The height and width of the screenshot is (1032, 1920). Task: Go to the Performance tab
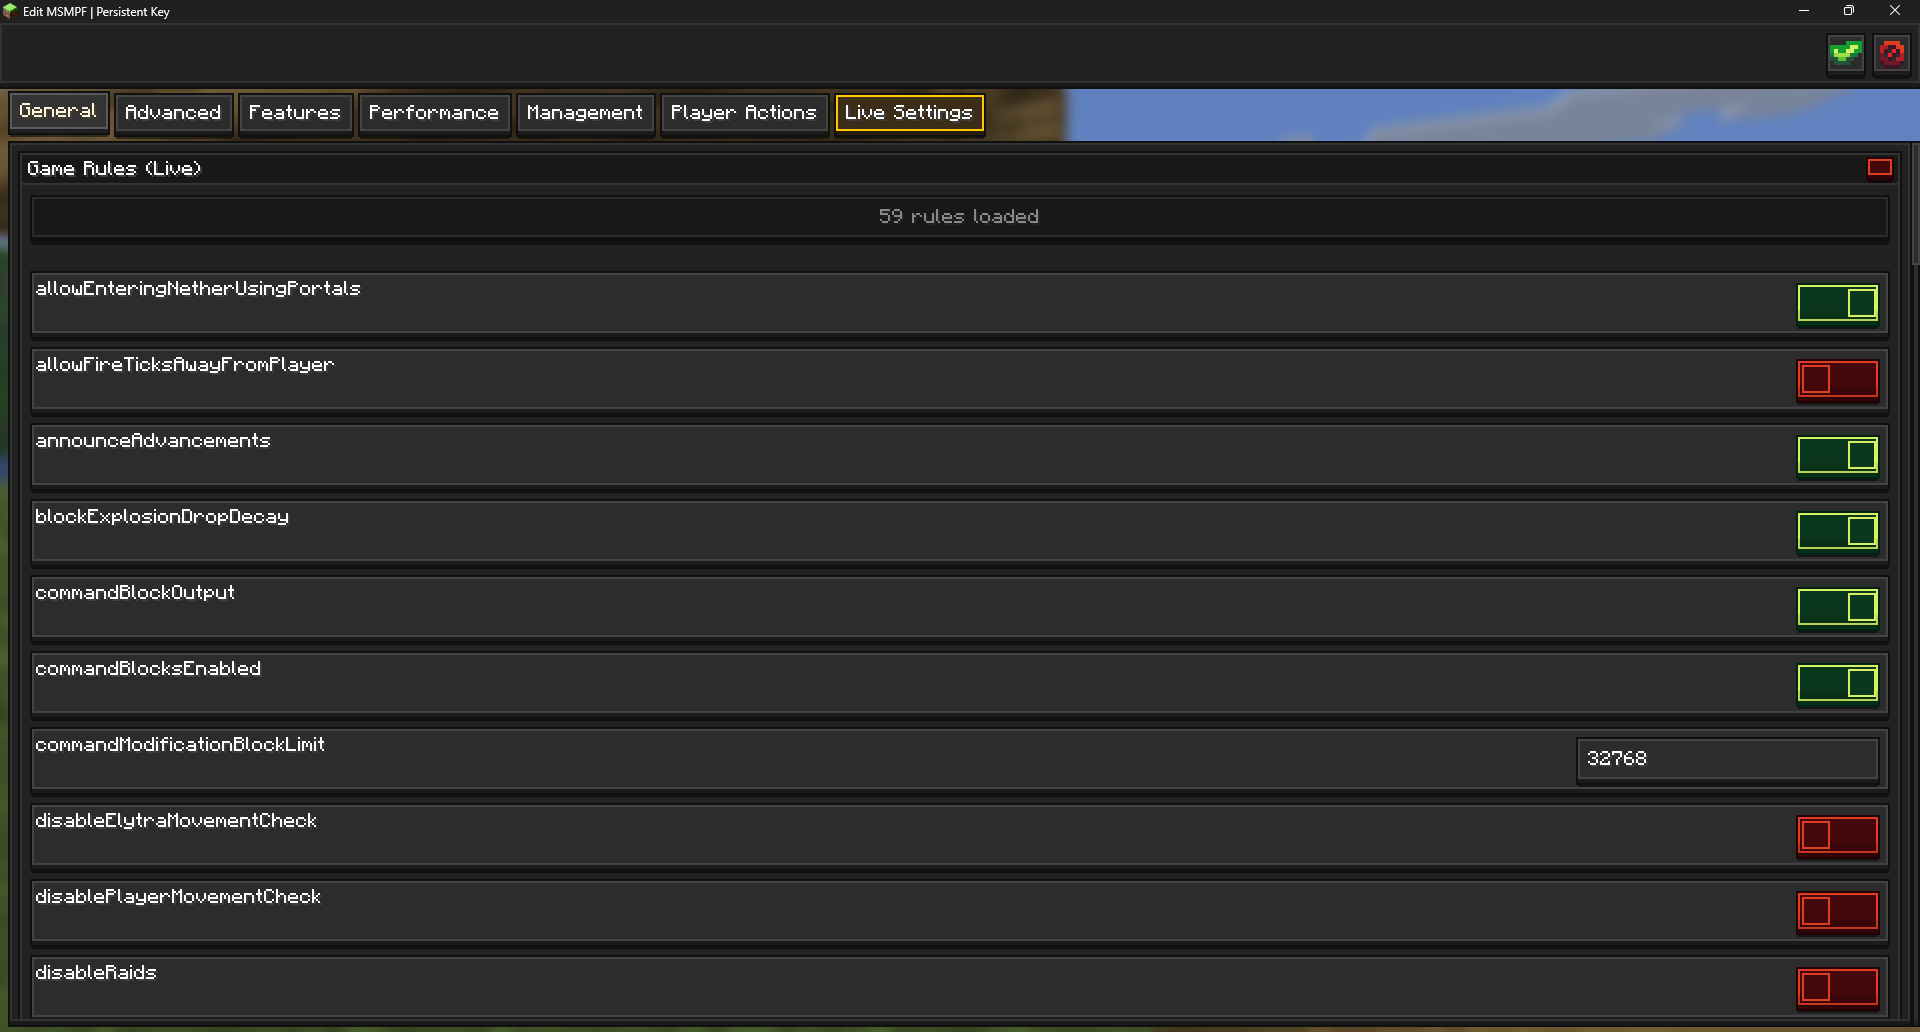[434, 113]
